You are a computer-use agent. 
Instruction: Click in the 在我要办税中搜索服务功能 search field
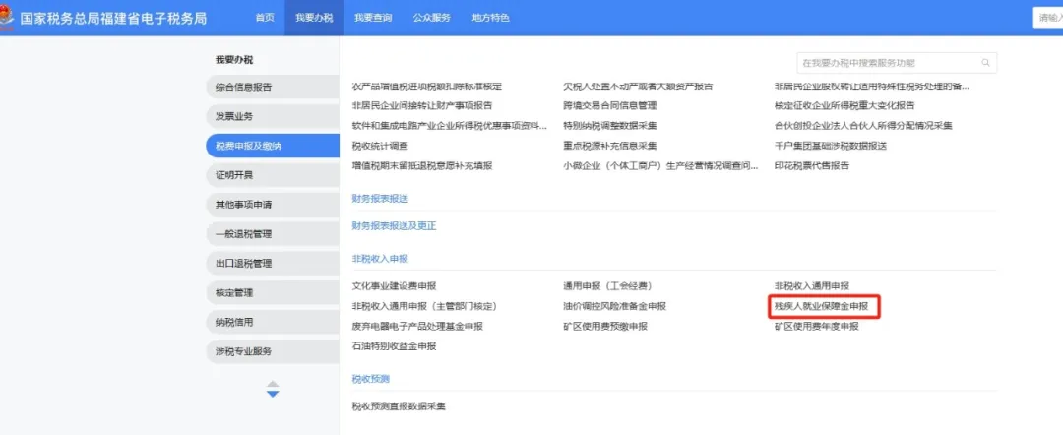[x=885, y=63]
